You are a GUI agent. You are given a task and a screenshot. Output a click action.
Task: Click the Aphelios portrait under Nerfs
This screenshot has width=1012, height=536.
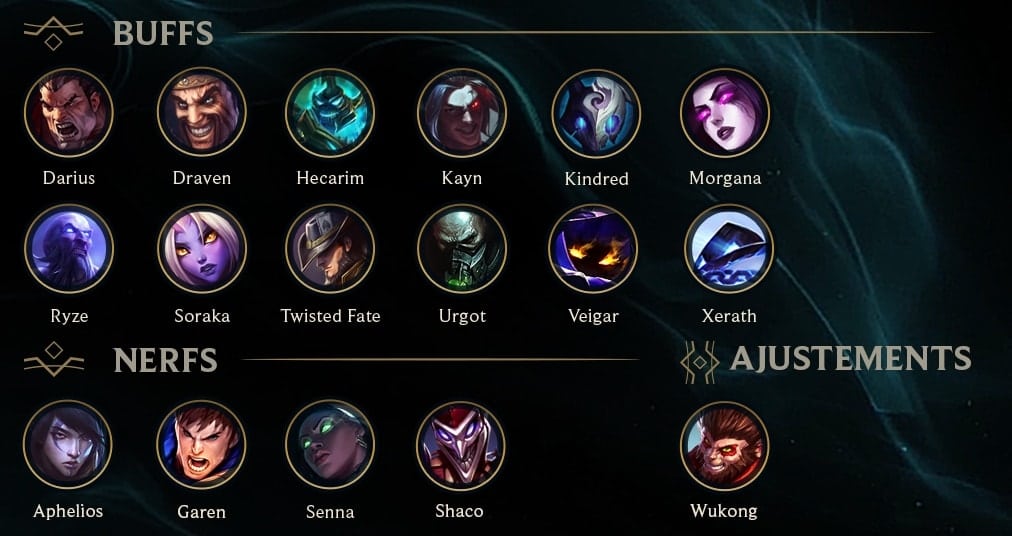67,444
